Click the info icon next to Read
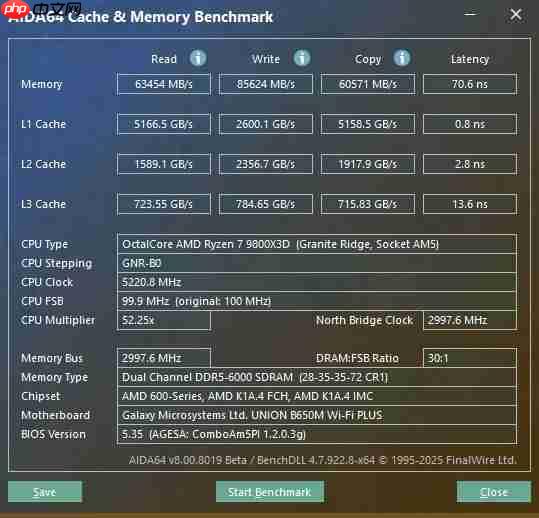 tap(198, 58)
